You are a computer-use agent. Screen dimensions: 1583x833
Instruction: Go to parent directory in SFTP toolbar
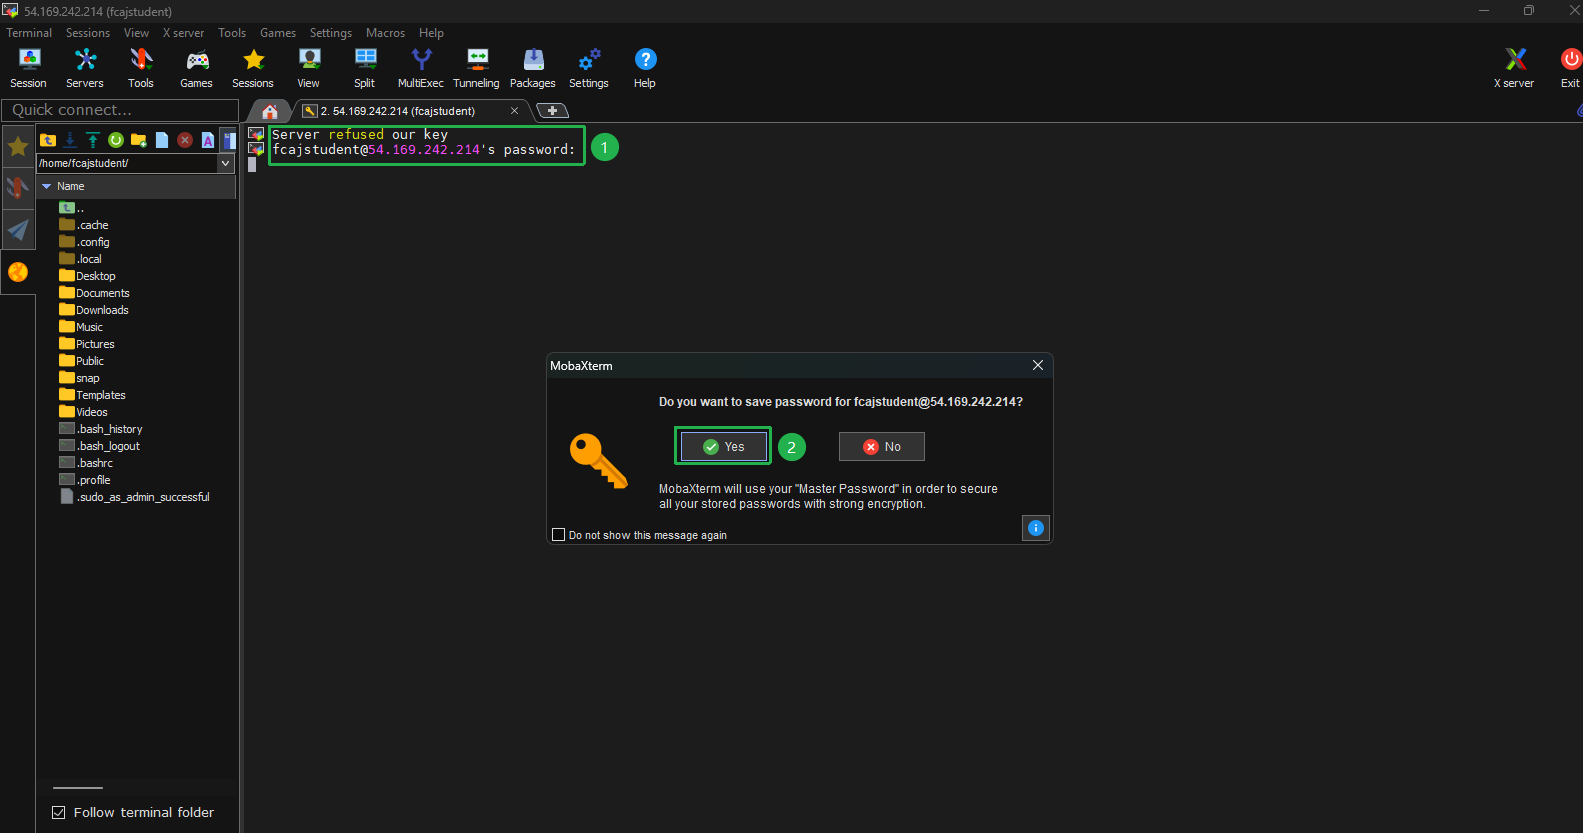click(x=48, y=140)
